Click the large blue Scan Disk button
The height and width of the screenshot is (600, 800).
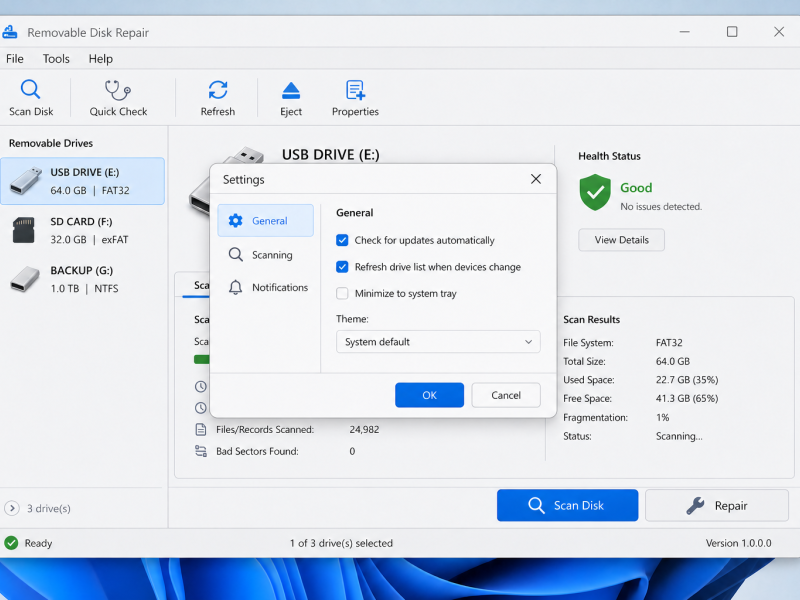pyautogui.click(x=567, y=506)
